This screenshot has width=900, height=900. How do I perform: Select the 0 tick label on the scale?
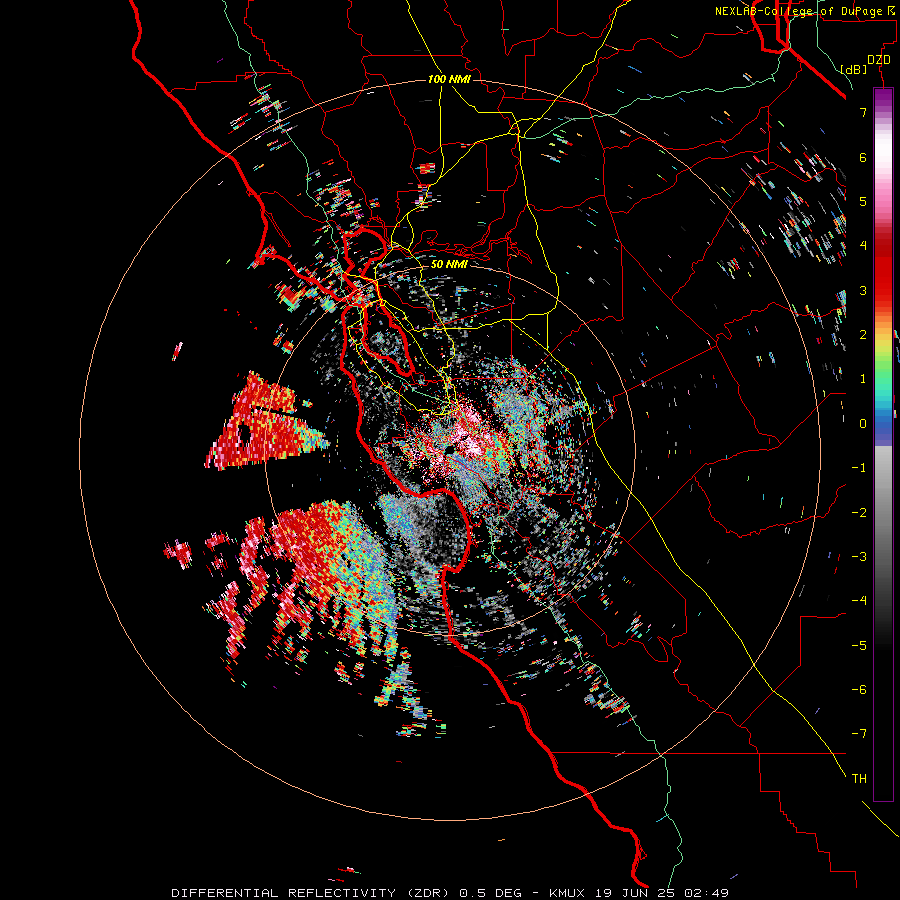[863, 424]
